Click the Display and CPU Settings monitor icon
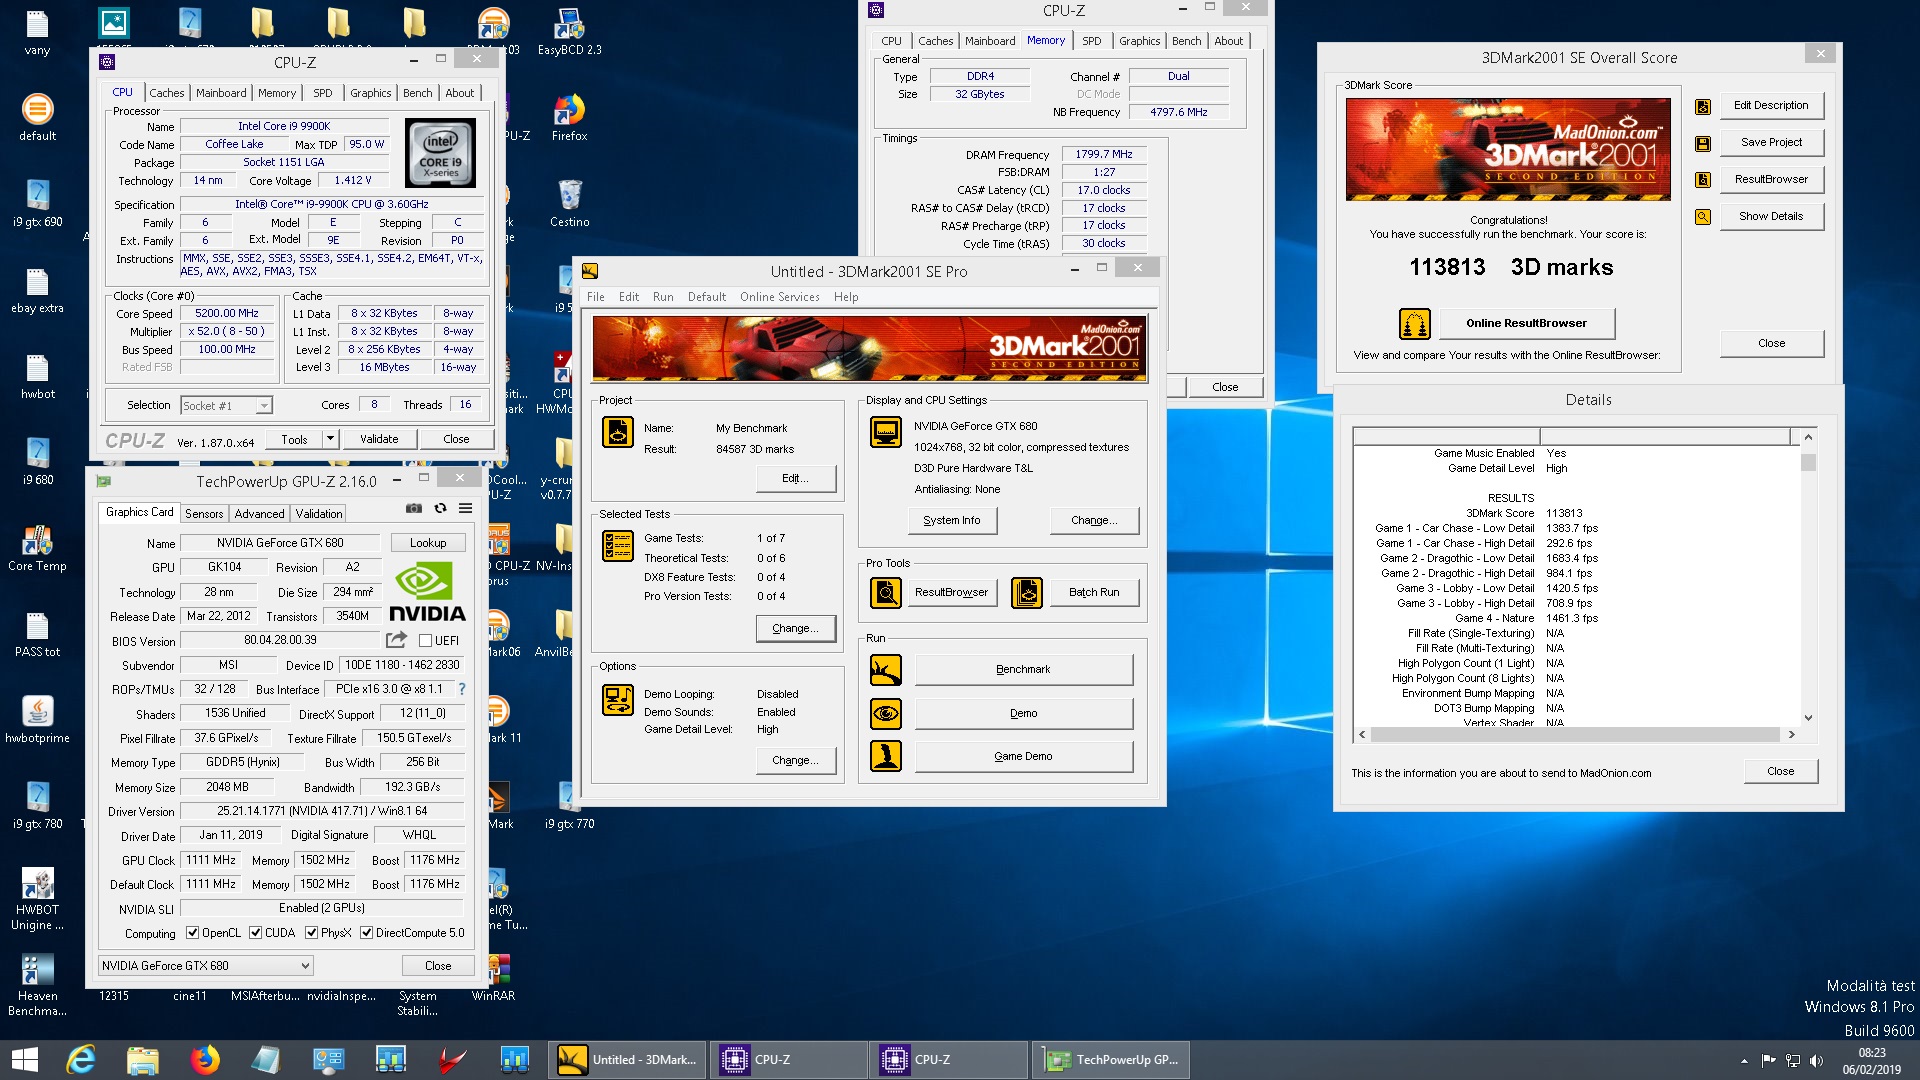The height and width of the screenshot is (1080, 1920). [885, 431]
